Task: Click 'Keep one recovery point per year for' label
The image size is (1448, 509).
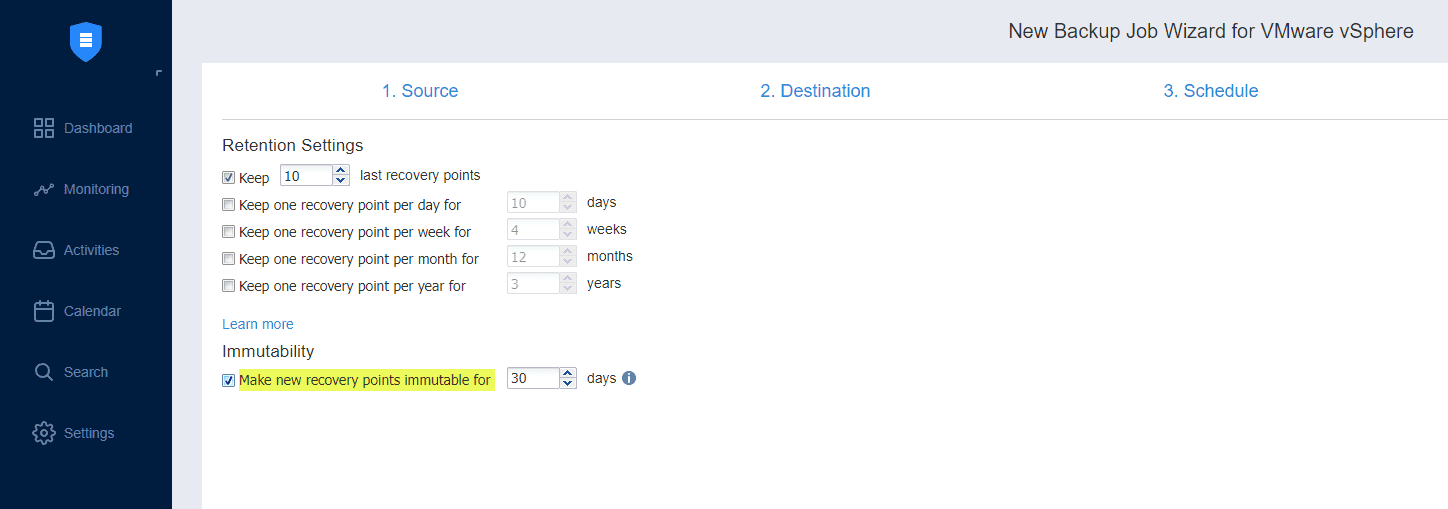Action: (x=352, y=286)
